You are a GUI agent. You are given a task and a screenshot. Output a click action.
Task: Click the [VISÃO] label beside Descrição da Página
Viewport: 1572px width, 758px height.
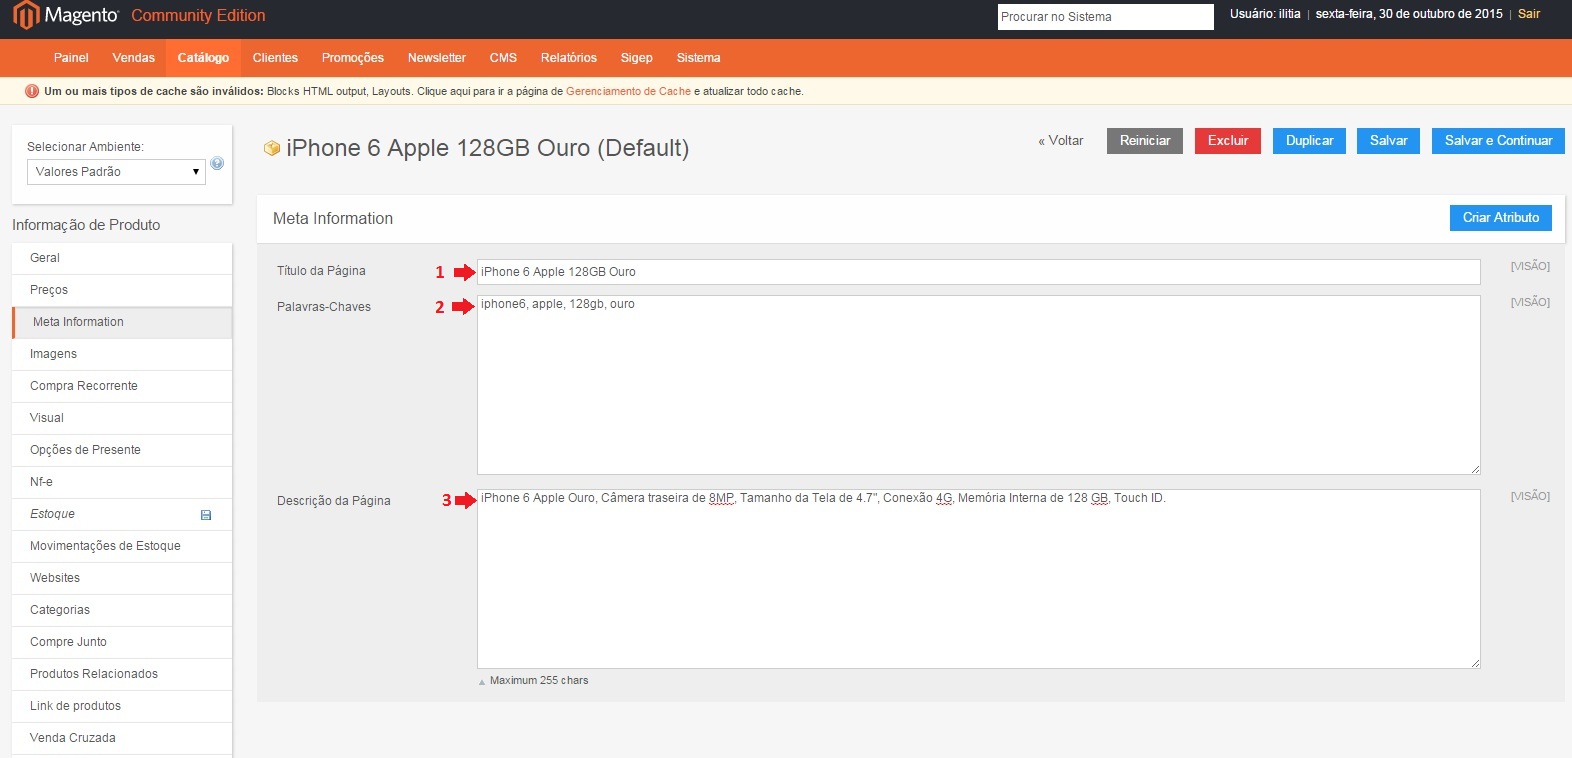point(1530,496)
